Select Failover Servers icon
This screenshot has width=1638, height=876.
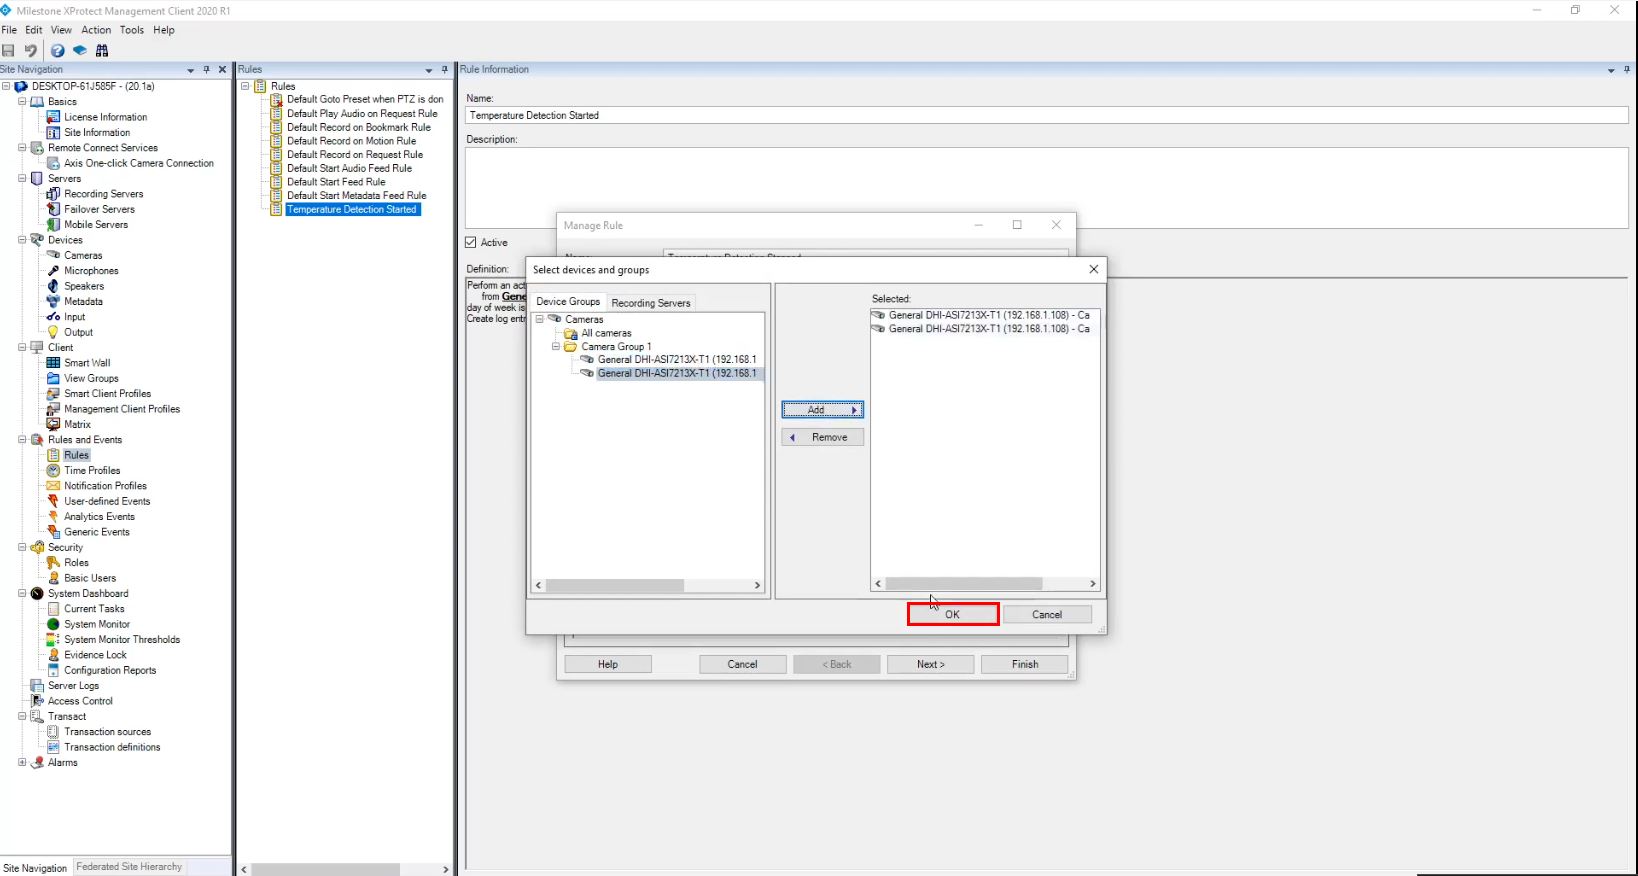coord(54,209)
